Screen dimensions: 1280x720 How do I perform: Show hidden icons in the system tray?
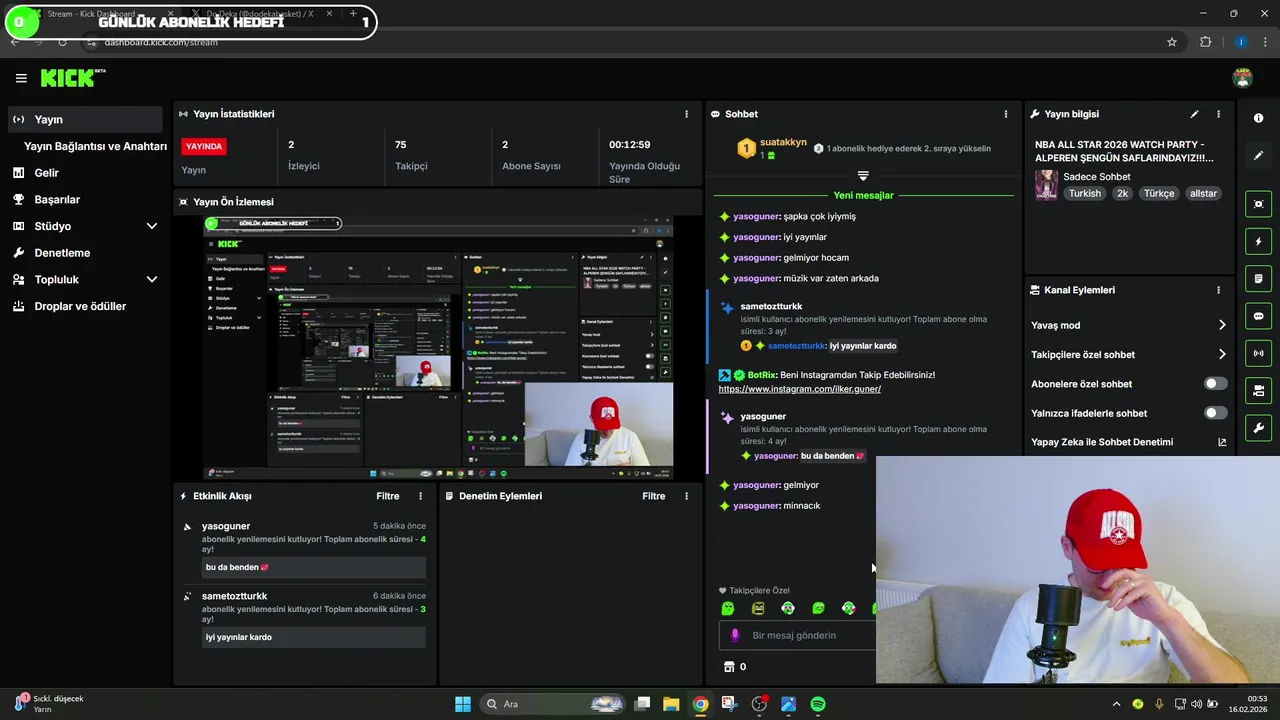click(1116, 704)
